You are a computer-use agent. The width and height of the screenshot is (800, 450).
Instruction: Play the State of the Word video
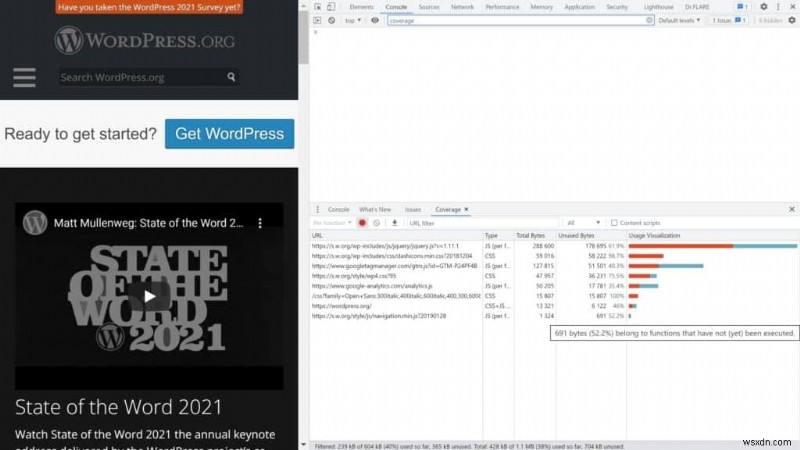[x=149, y=296]
